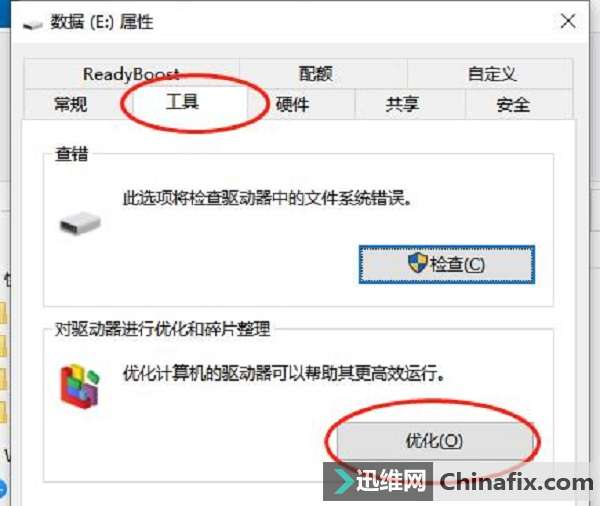Click the Chinafix.com watermark text
The width and height of the screenshot is (600, 506).
pos(516,482)
